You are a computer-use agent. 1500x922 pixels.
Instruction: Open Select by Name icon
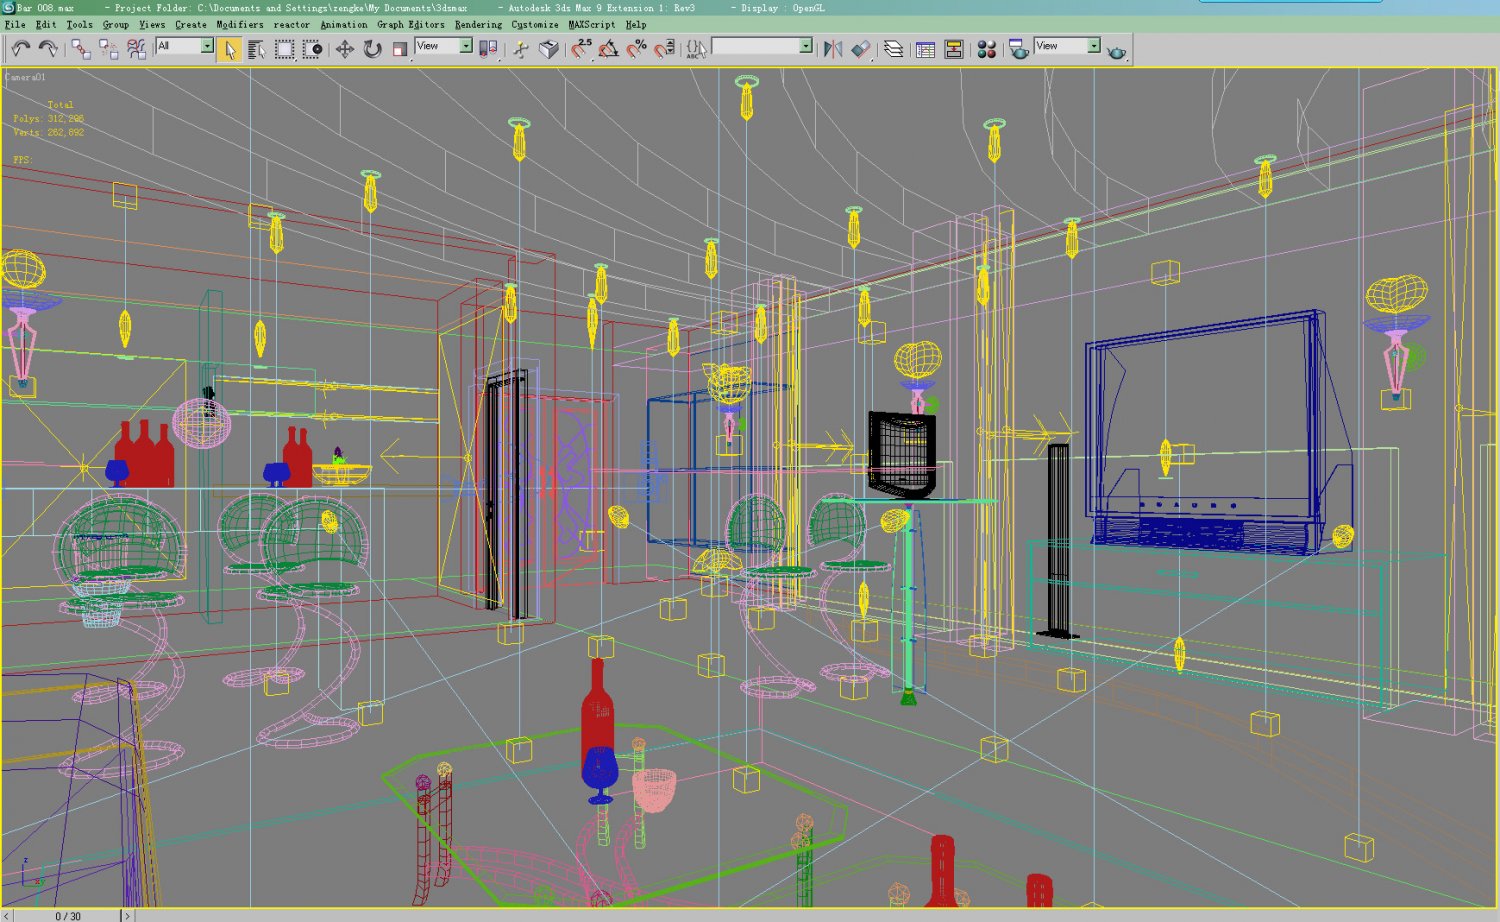click(x=256, y=46)
